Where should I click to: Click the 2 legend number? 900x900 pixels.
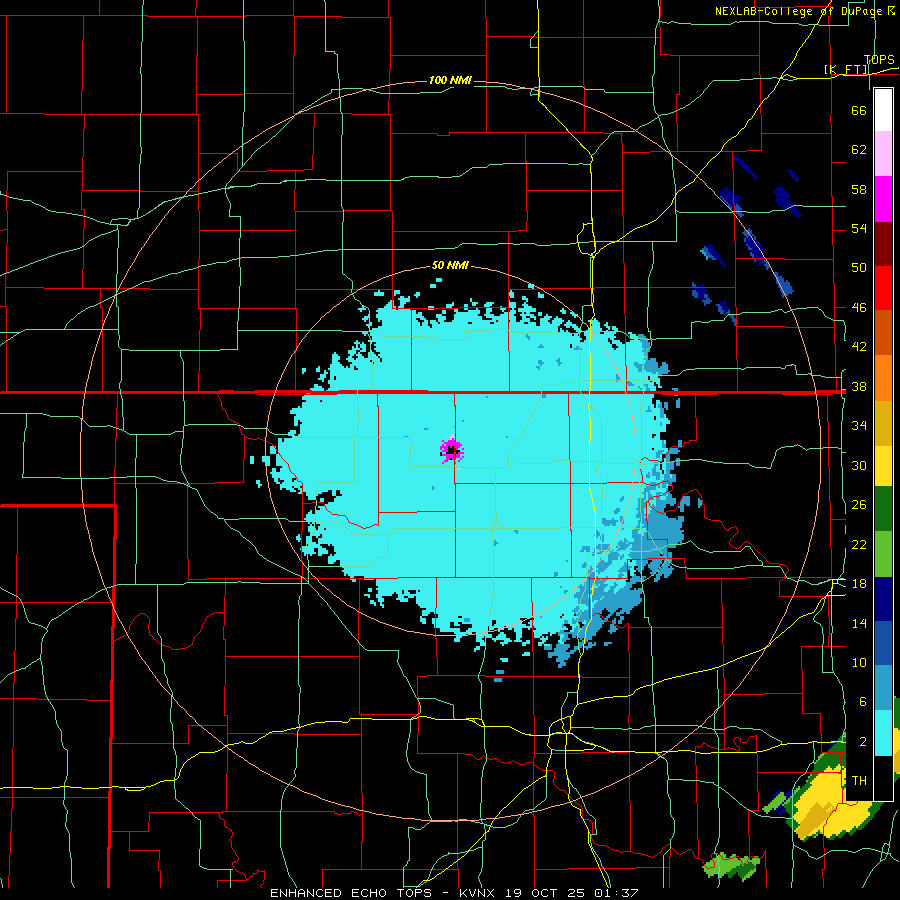[x=862, y=742]
